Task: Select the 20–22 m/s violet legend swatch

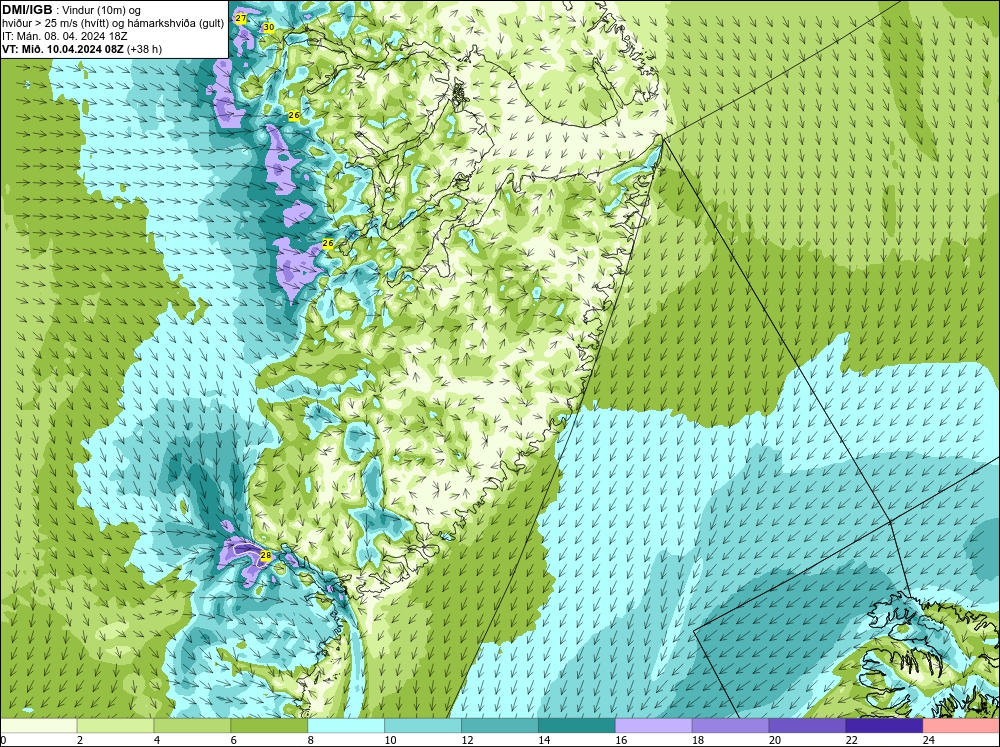Action: coord(807,725)
